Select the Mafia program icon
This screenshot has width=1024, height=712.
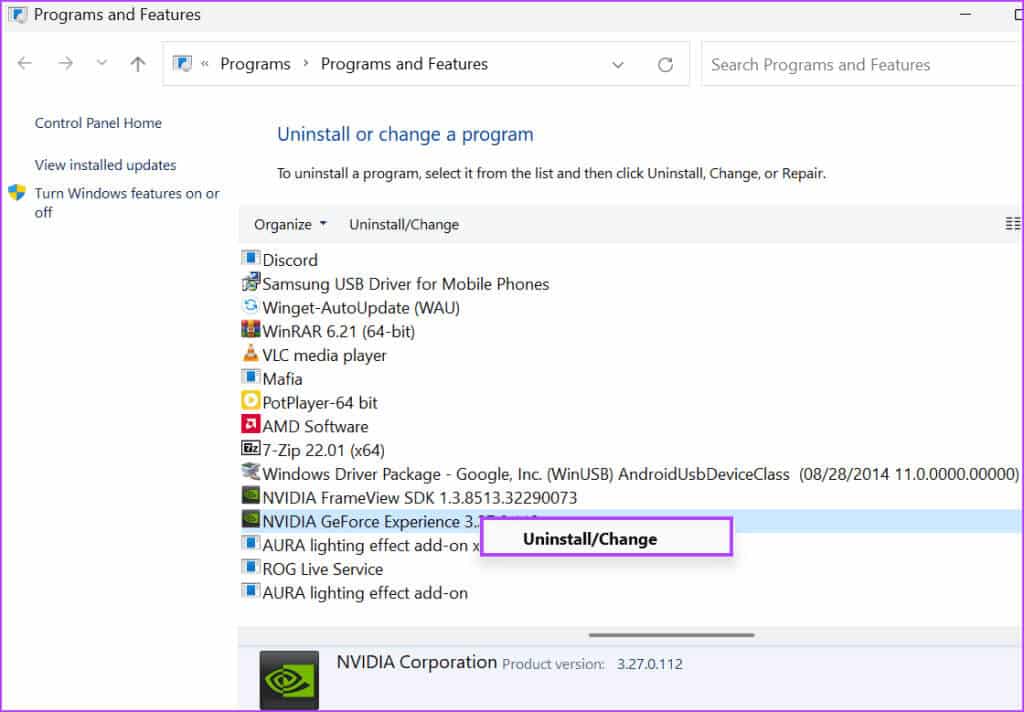tap(251, 377)
